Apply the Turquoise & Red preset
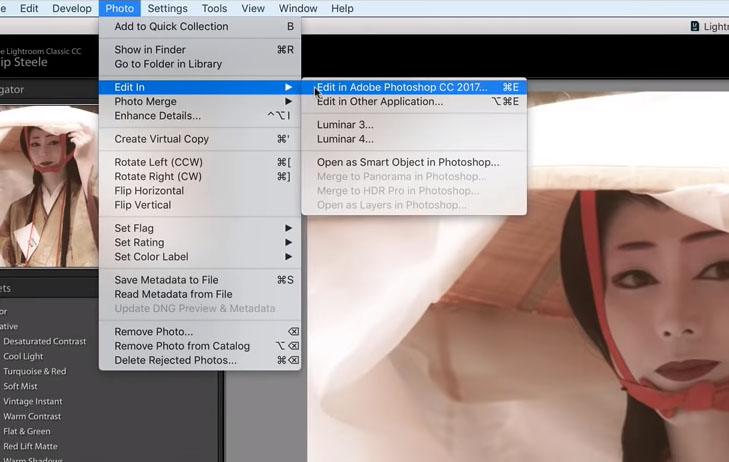 point(35,371)
